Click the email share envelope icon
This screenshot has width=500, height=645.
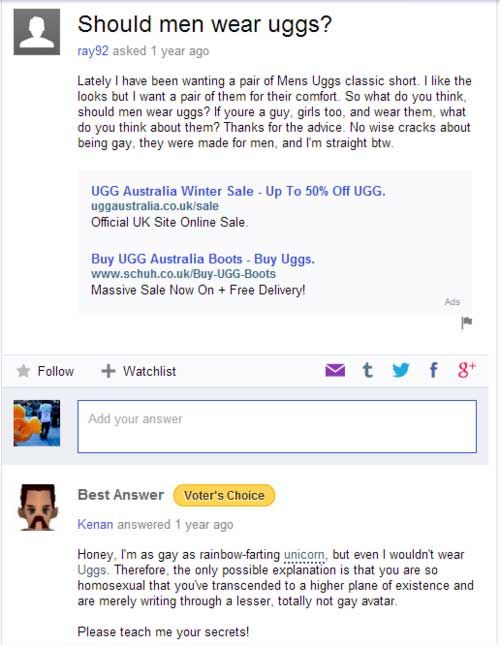[335, 370]
